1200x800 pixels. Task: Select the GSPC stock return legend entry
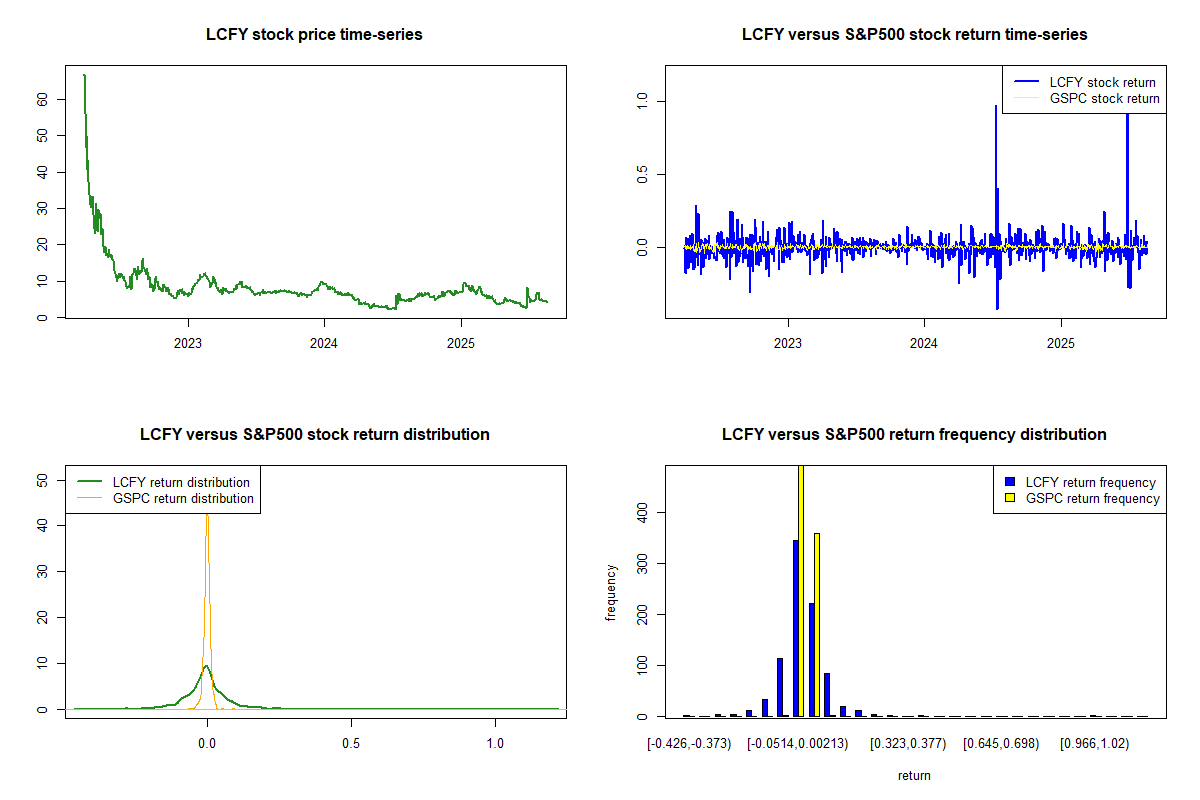[1104, 99]
